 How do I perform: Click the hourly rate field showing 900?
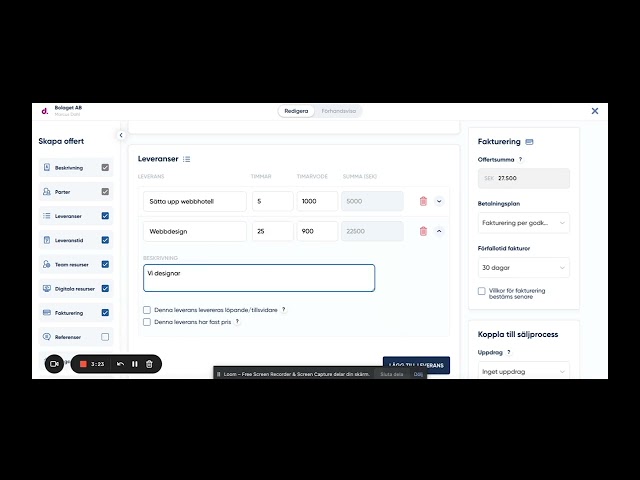pyautogui.click(x=317, y=231)
